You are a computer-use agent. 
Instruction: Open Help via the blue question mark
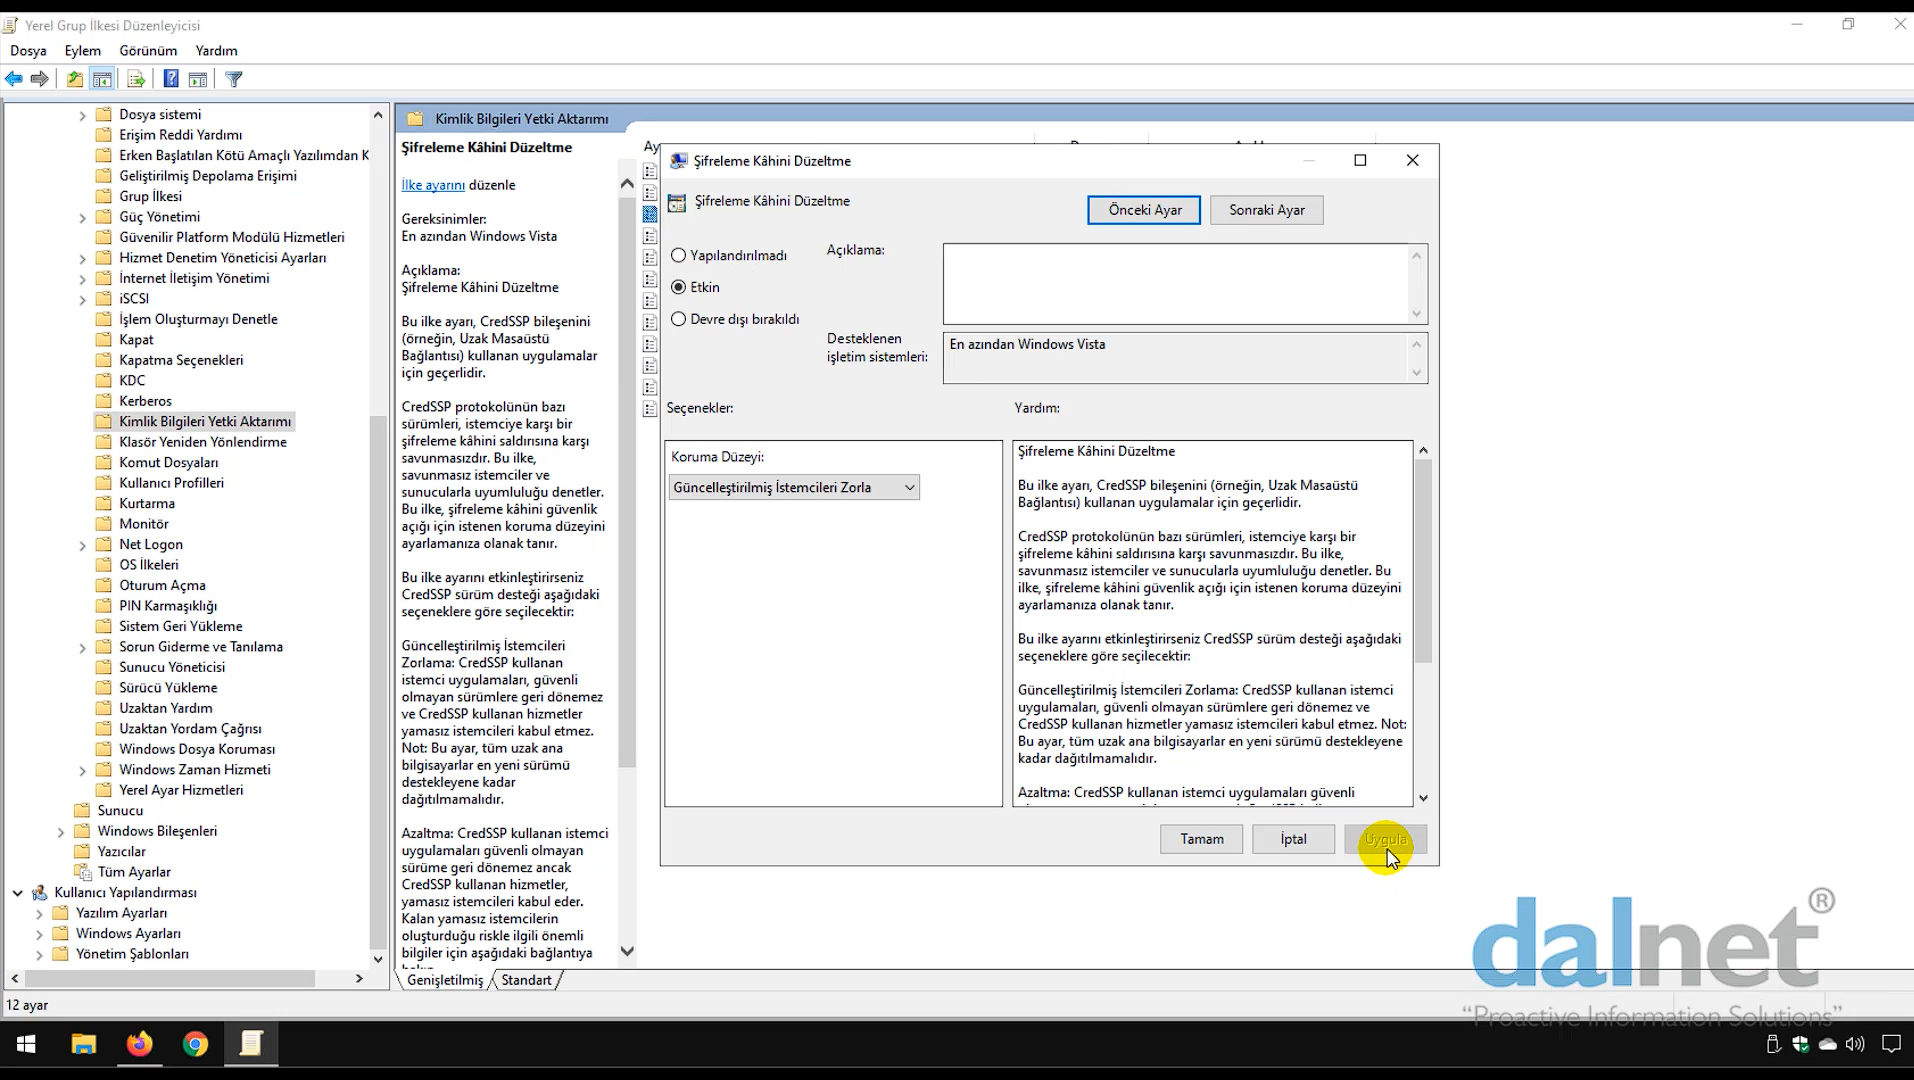[171, 79]
